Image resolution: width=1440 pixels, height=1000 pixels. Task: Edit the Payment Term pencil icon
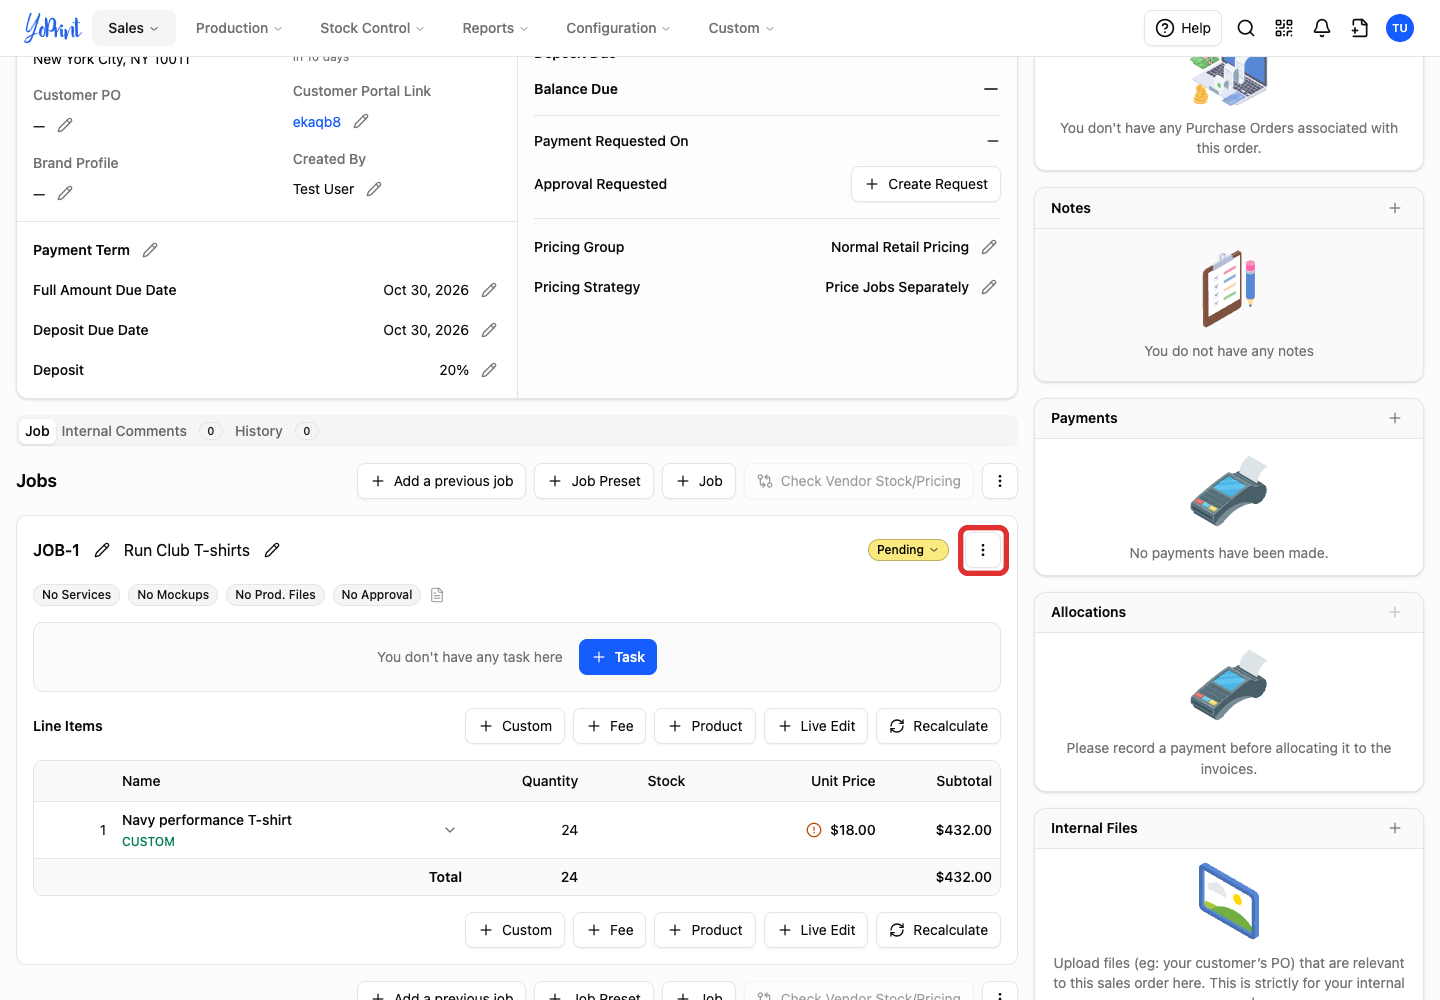click(150, 250)
